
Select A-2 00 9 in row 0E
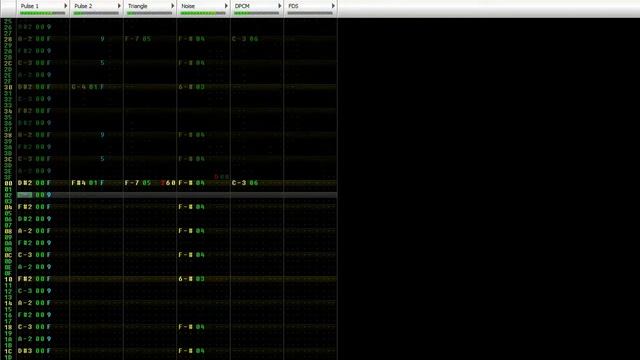[x=34, y=267]
